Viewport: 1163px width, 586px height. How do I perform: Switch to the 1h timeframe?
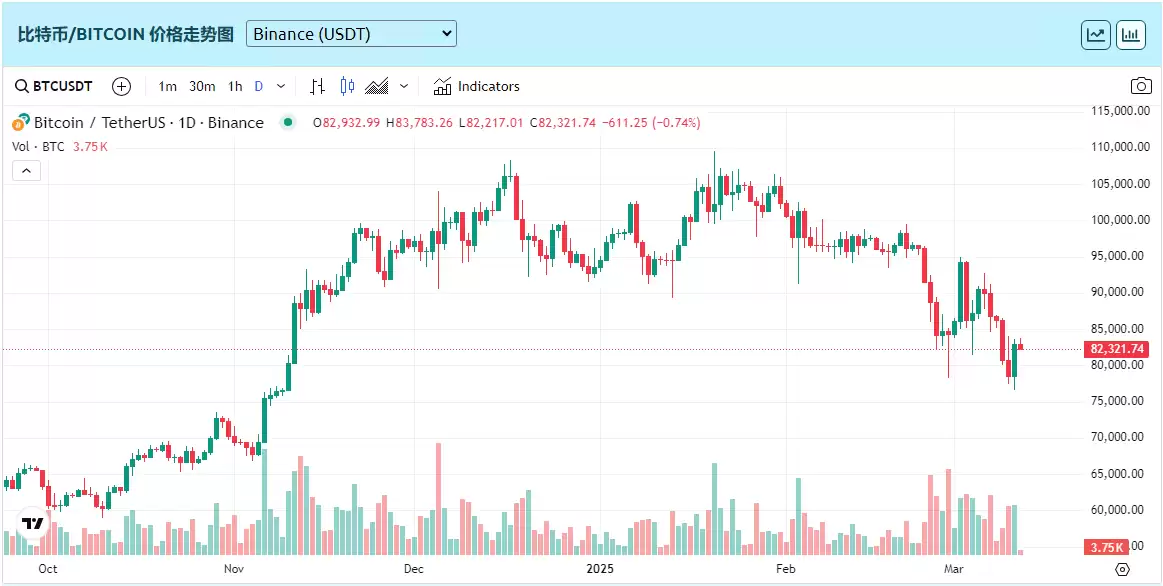[x=235, y=86]
